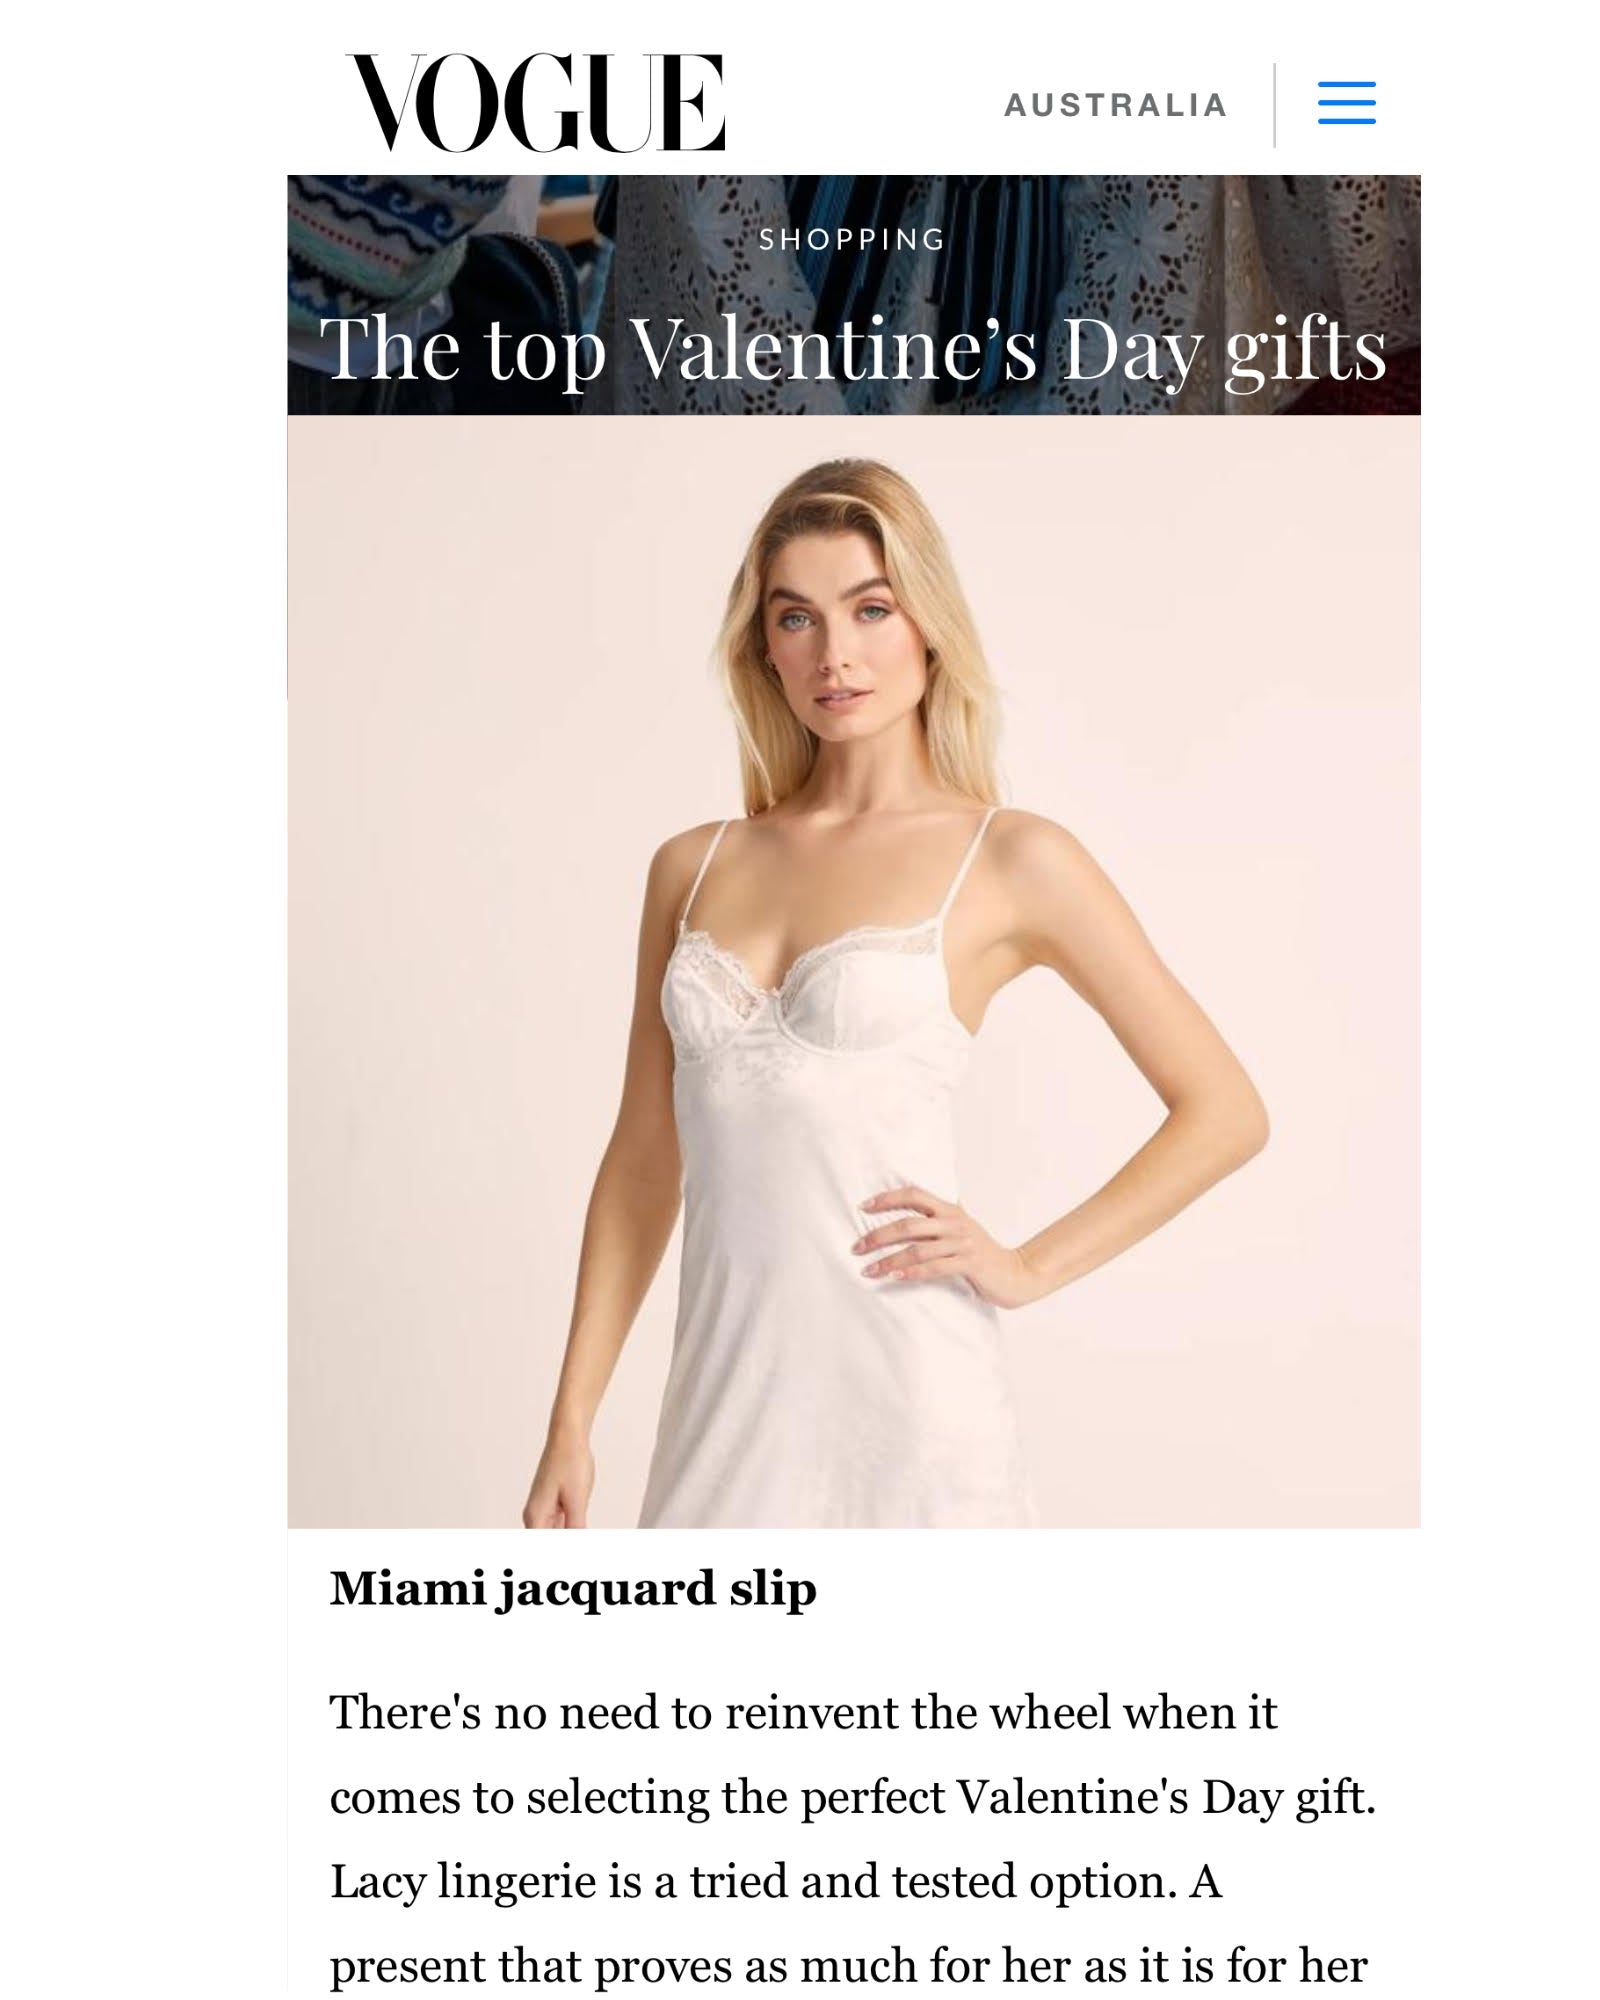The width and height of the screenshot is (1600, 2000).
Task: Select the AUSTRALIA edition label
Action: 1115,105
